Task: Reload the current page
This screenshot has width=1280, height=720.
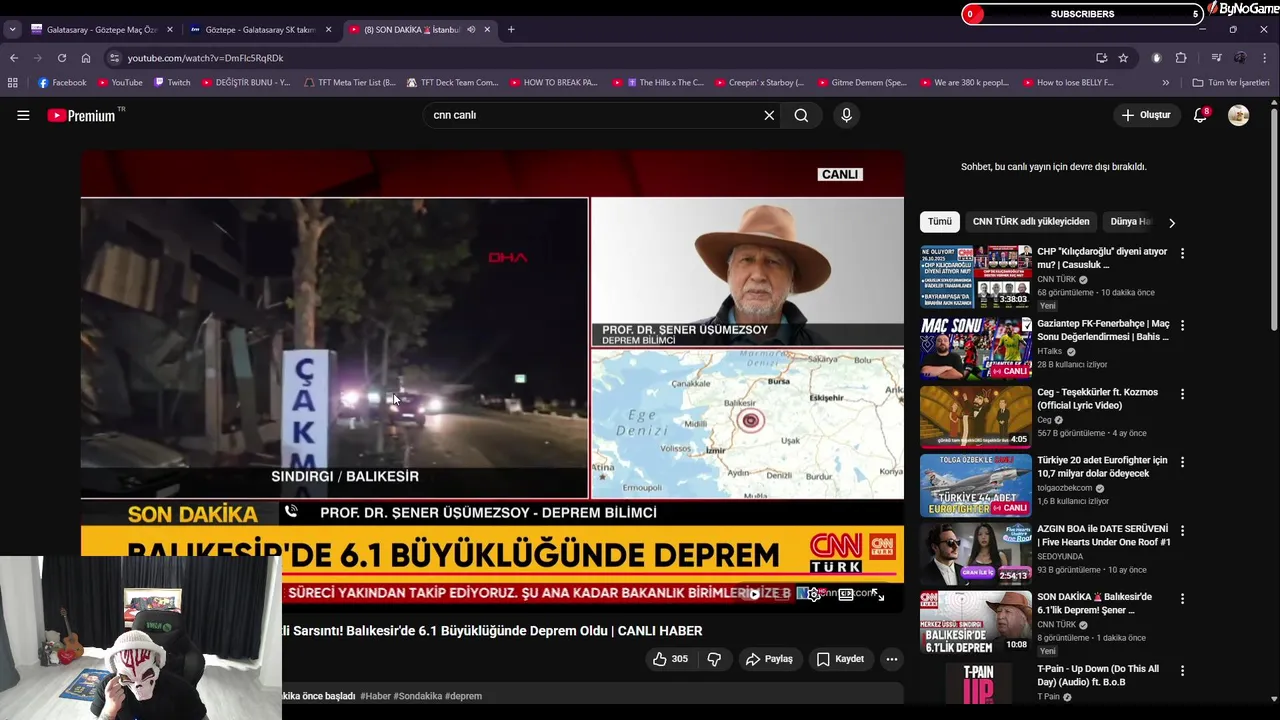Action: [x=62, y=58]
